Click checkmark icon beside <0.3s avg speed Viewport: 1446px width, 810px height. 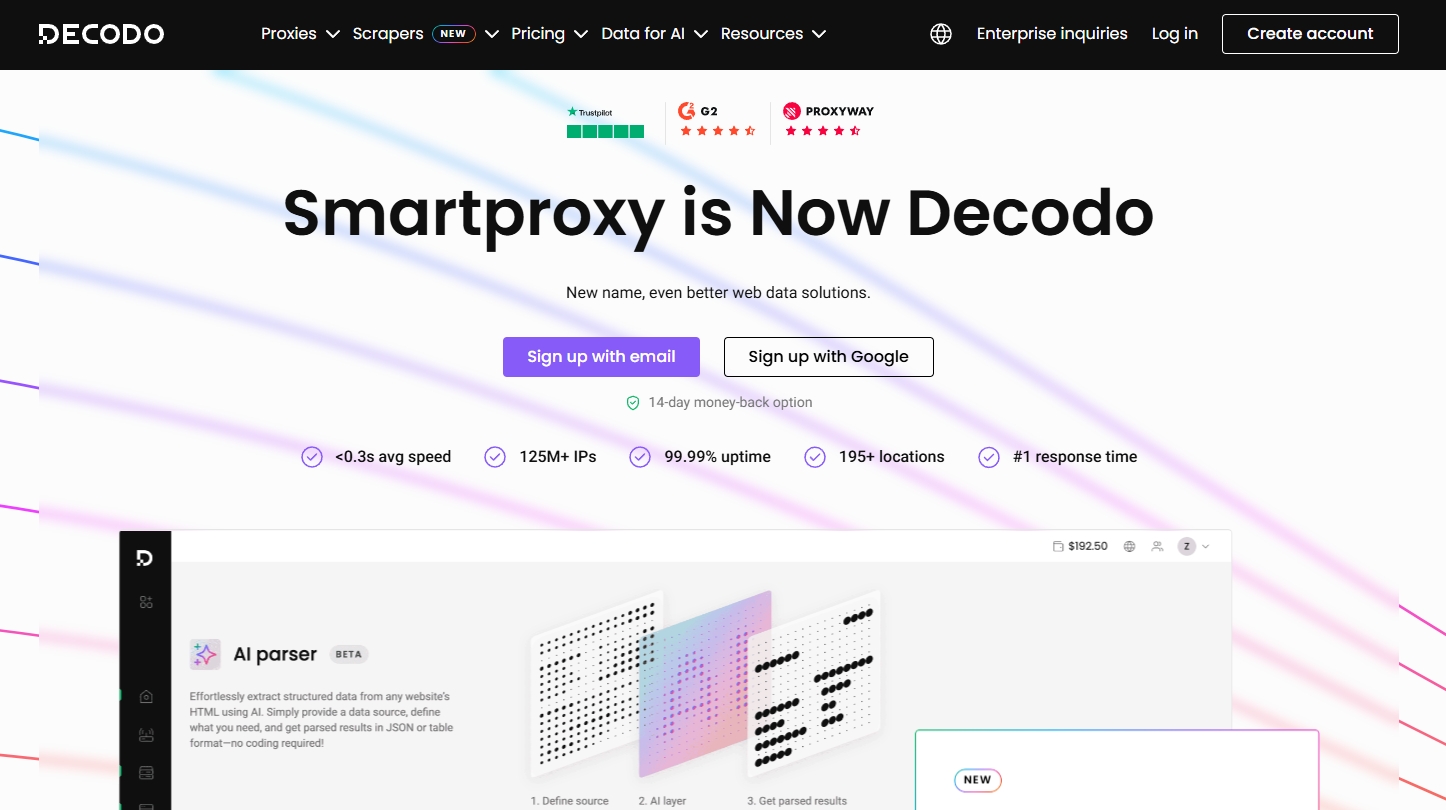[x=312, y=457]
